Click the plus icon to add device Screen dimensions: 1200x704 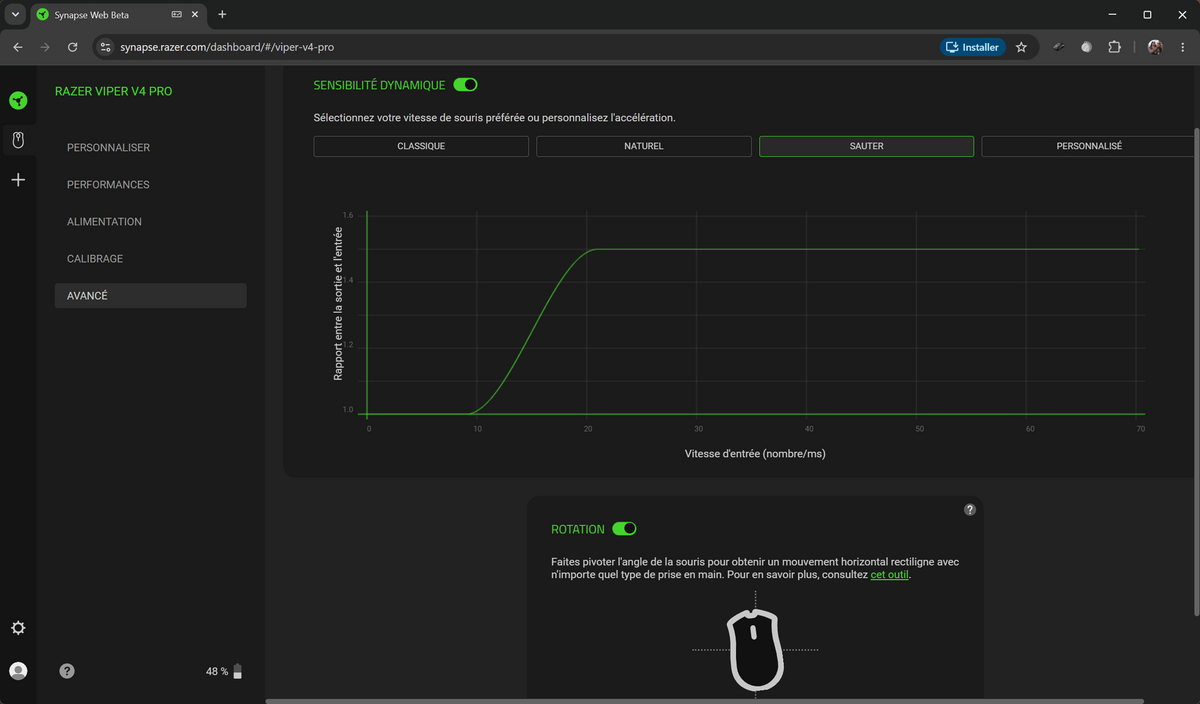[x=18, y=180]
